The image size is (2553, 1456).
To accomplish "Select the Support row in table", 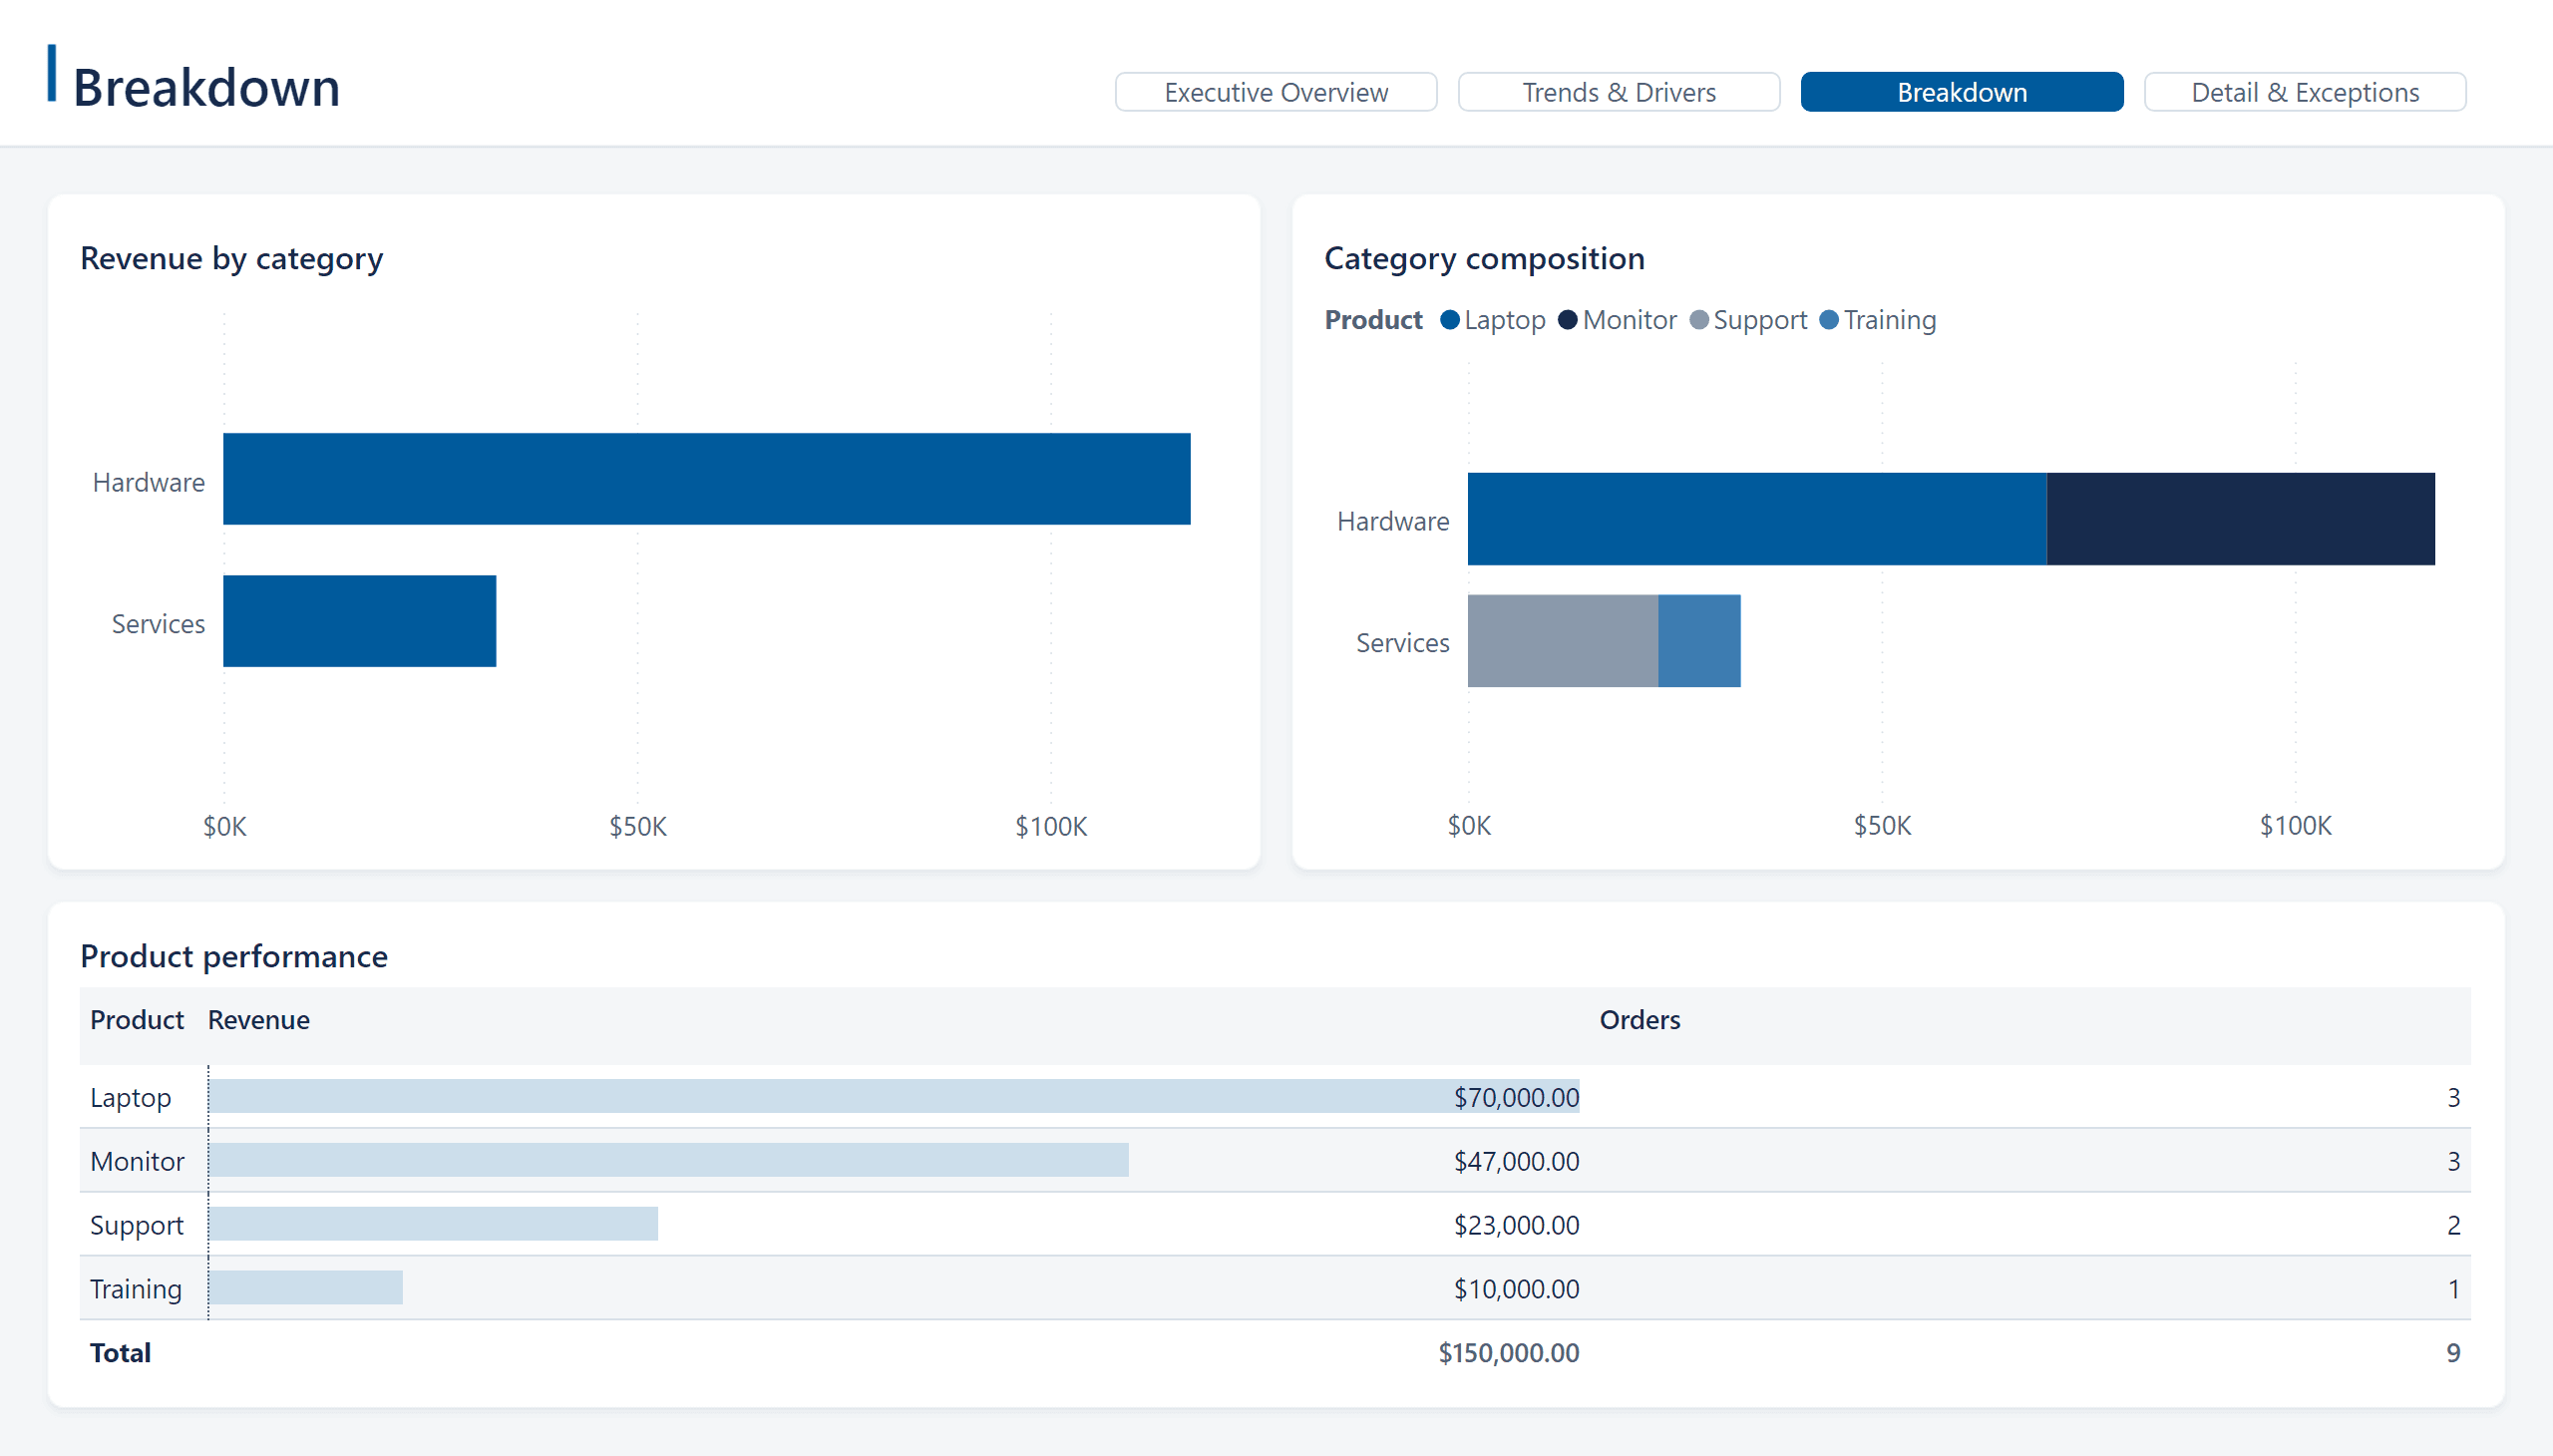I will click(1275, 1225).
